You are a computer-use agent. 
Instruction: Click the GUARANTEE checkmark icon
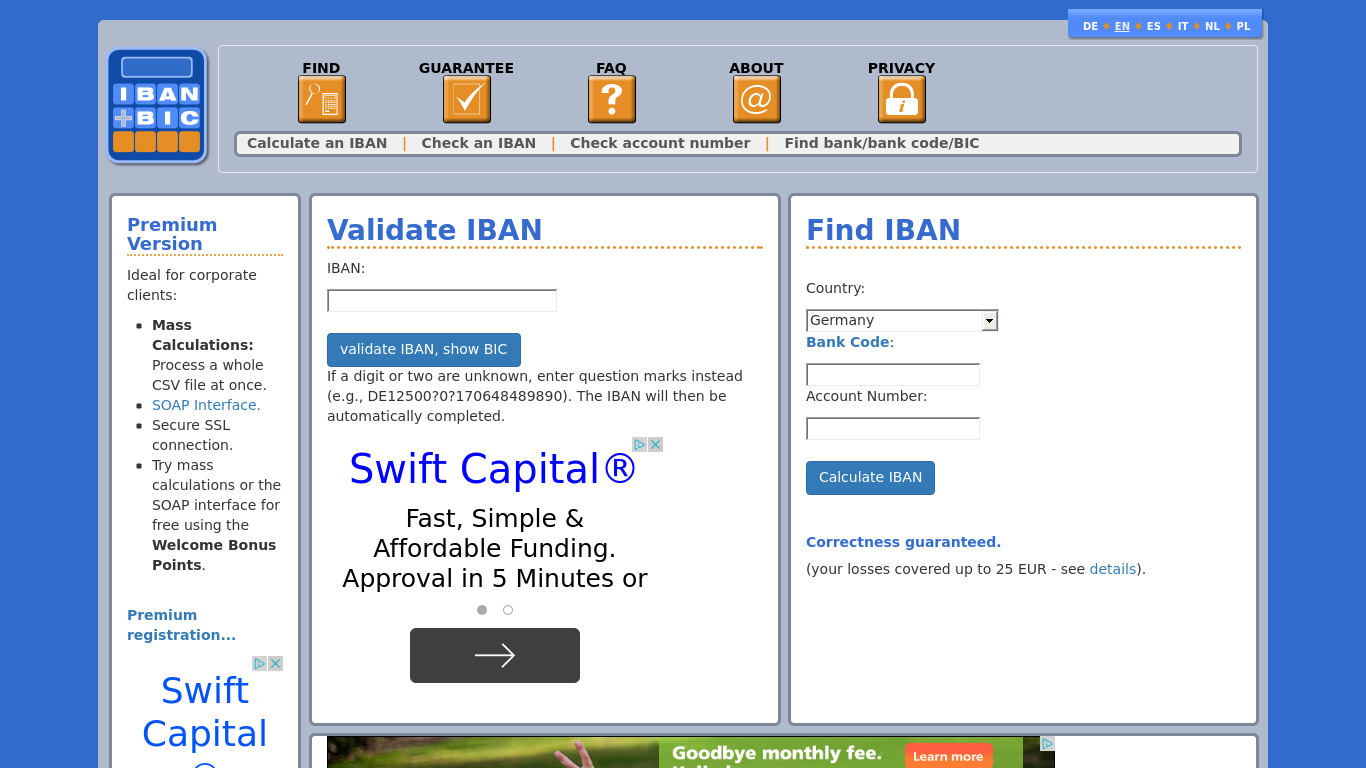click(x=466, y=98)
